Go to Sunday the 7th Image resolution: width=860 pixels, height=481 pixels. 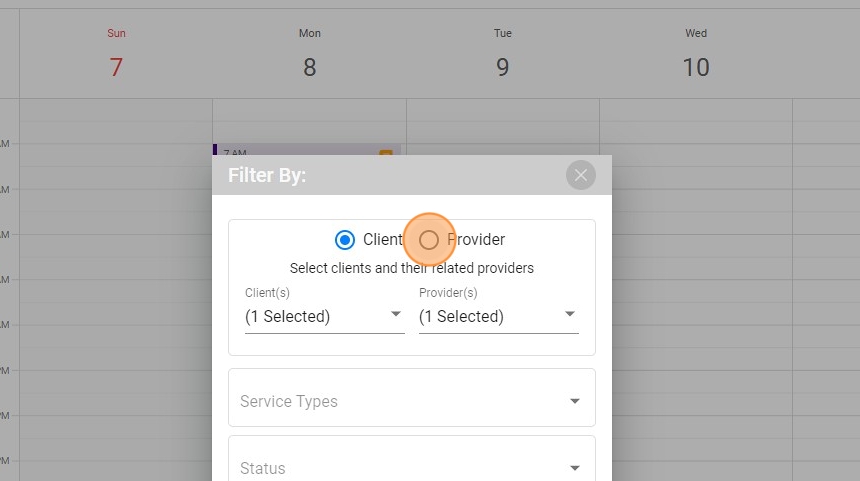pos(116,67)
